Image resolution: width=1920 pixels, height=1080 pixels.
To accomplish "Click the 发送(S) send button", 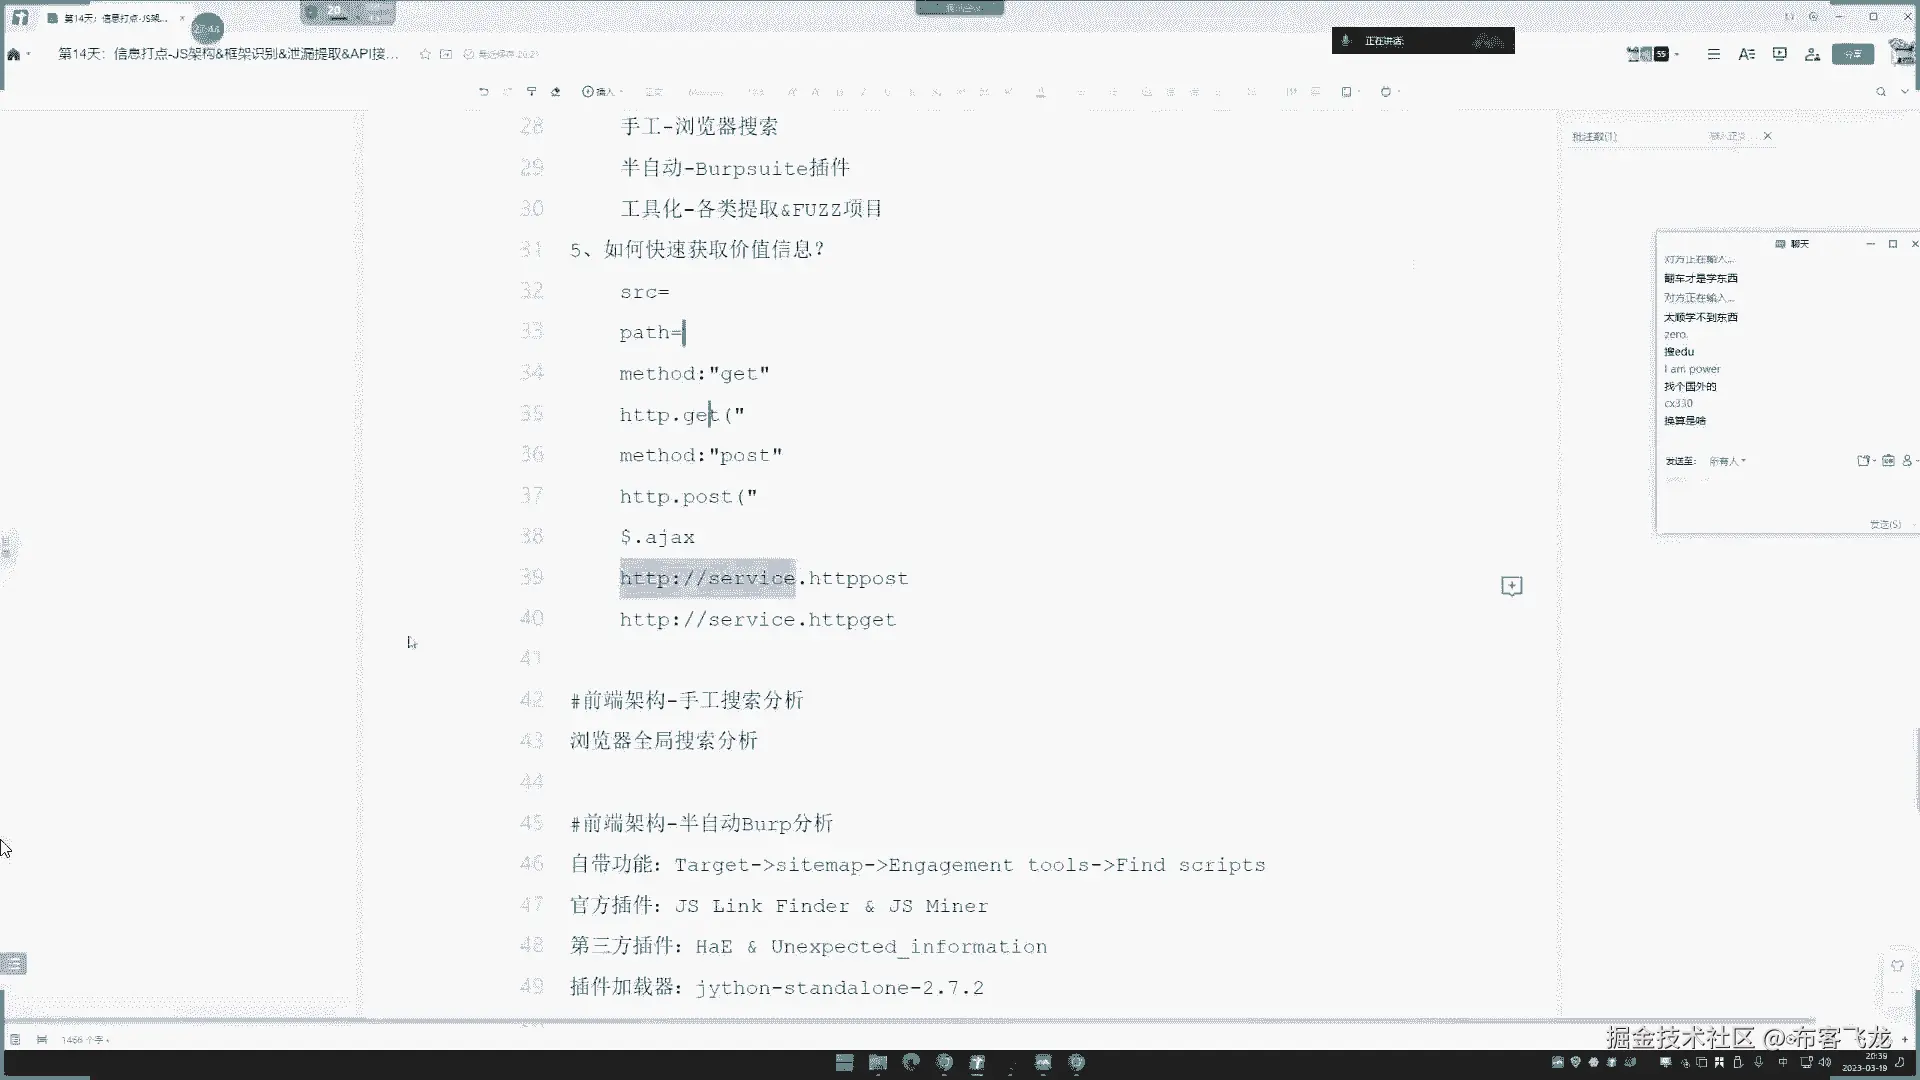I will [1884, 524].
